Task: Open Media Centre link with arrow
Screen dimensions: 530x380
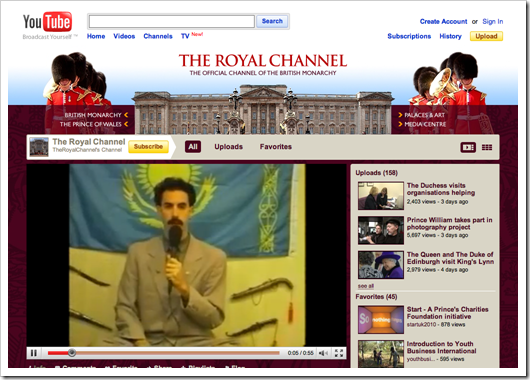Action: point(422,124)
